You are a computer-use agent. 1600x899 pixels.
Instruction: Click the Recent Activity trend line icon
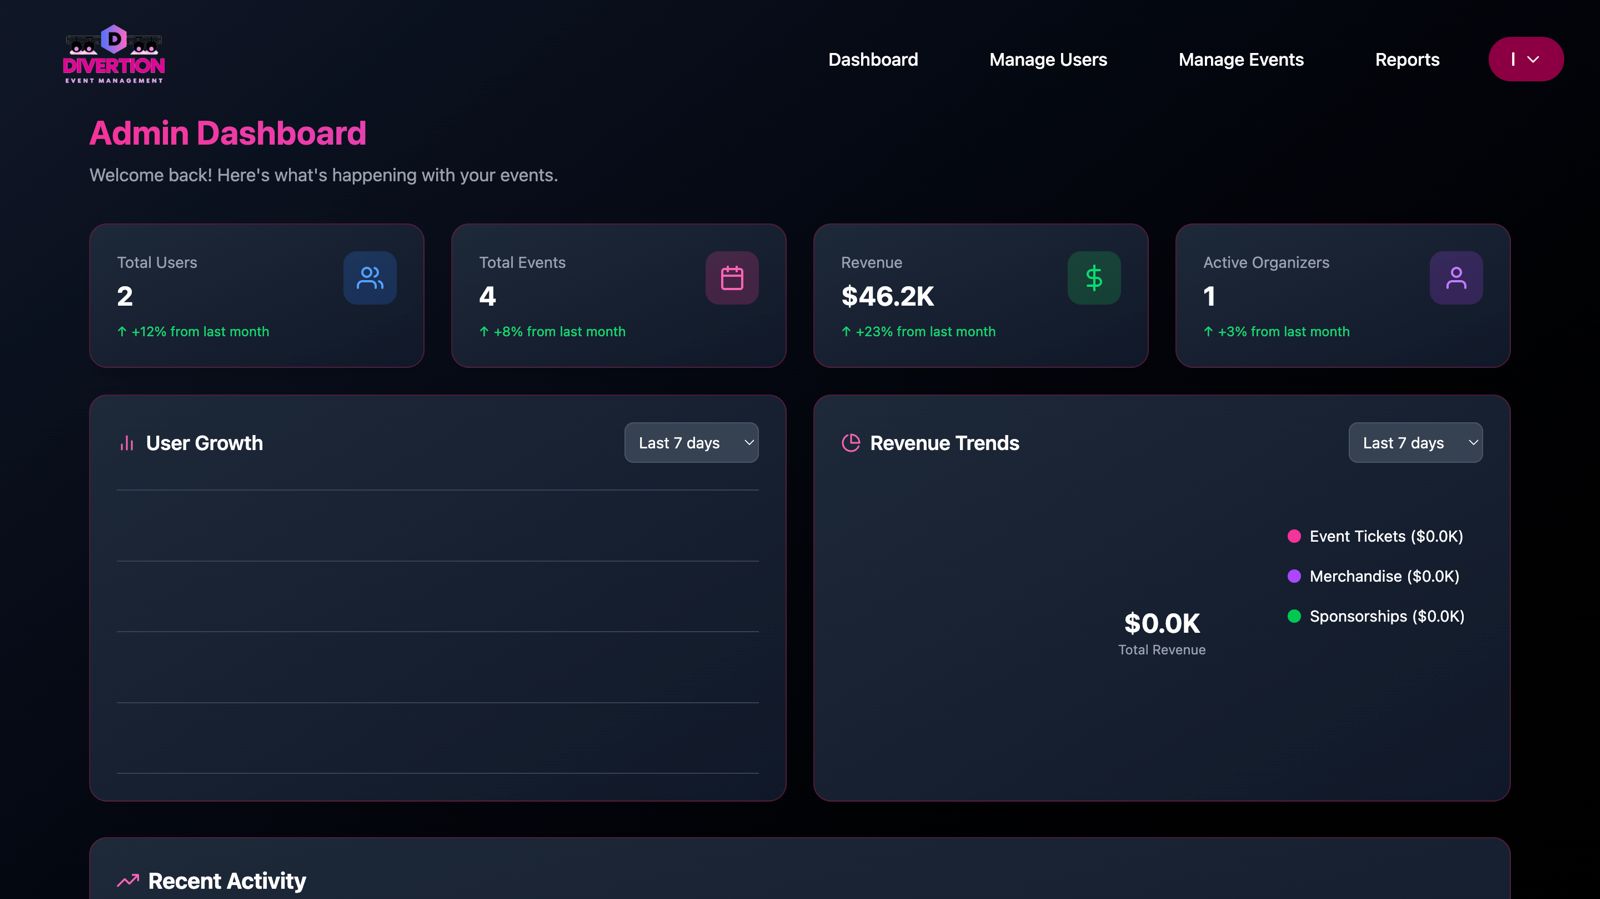128,881
